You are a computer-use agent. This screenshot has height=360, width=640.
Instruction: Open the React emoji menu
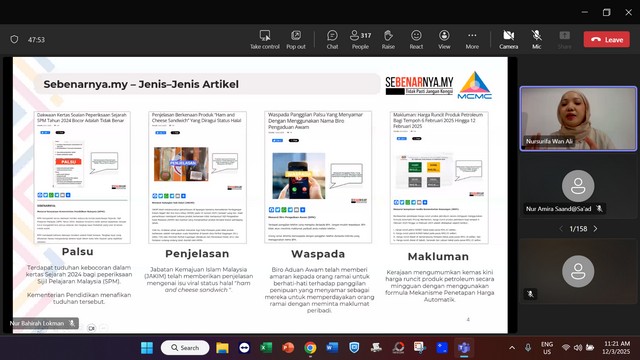[x=416, y=40]
